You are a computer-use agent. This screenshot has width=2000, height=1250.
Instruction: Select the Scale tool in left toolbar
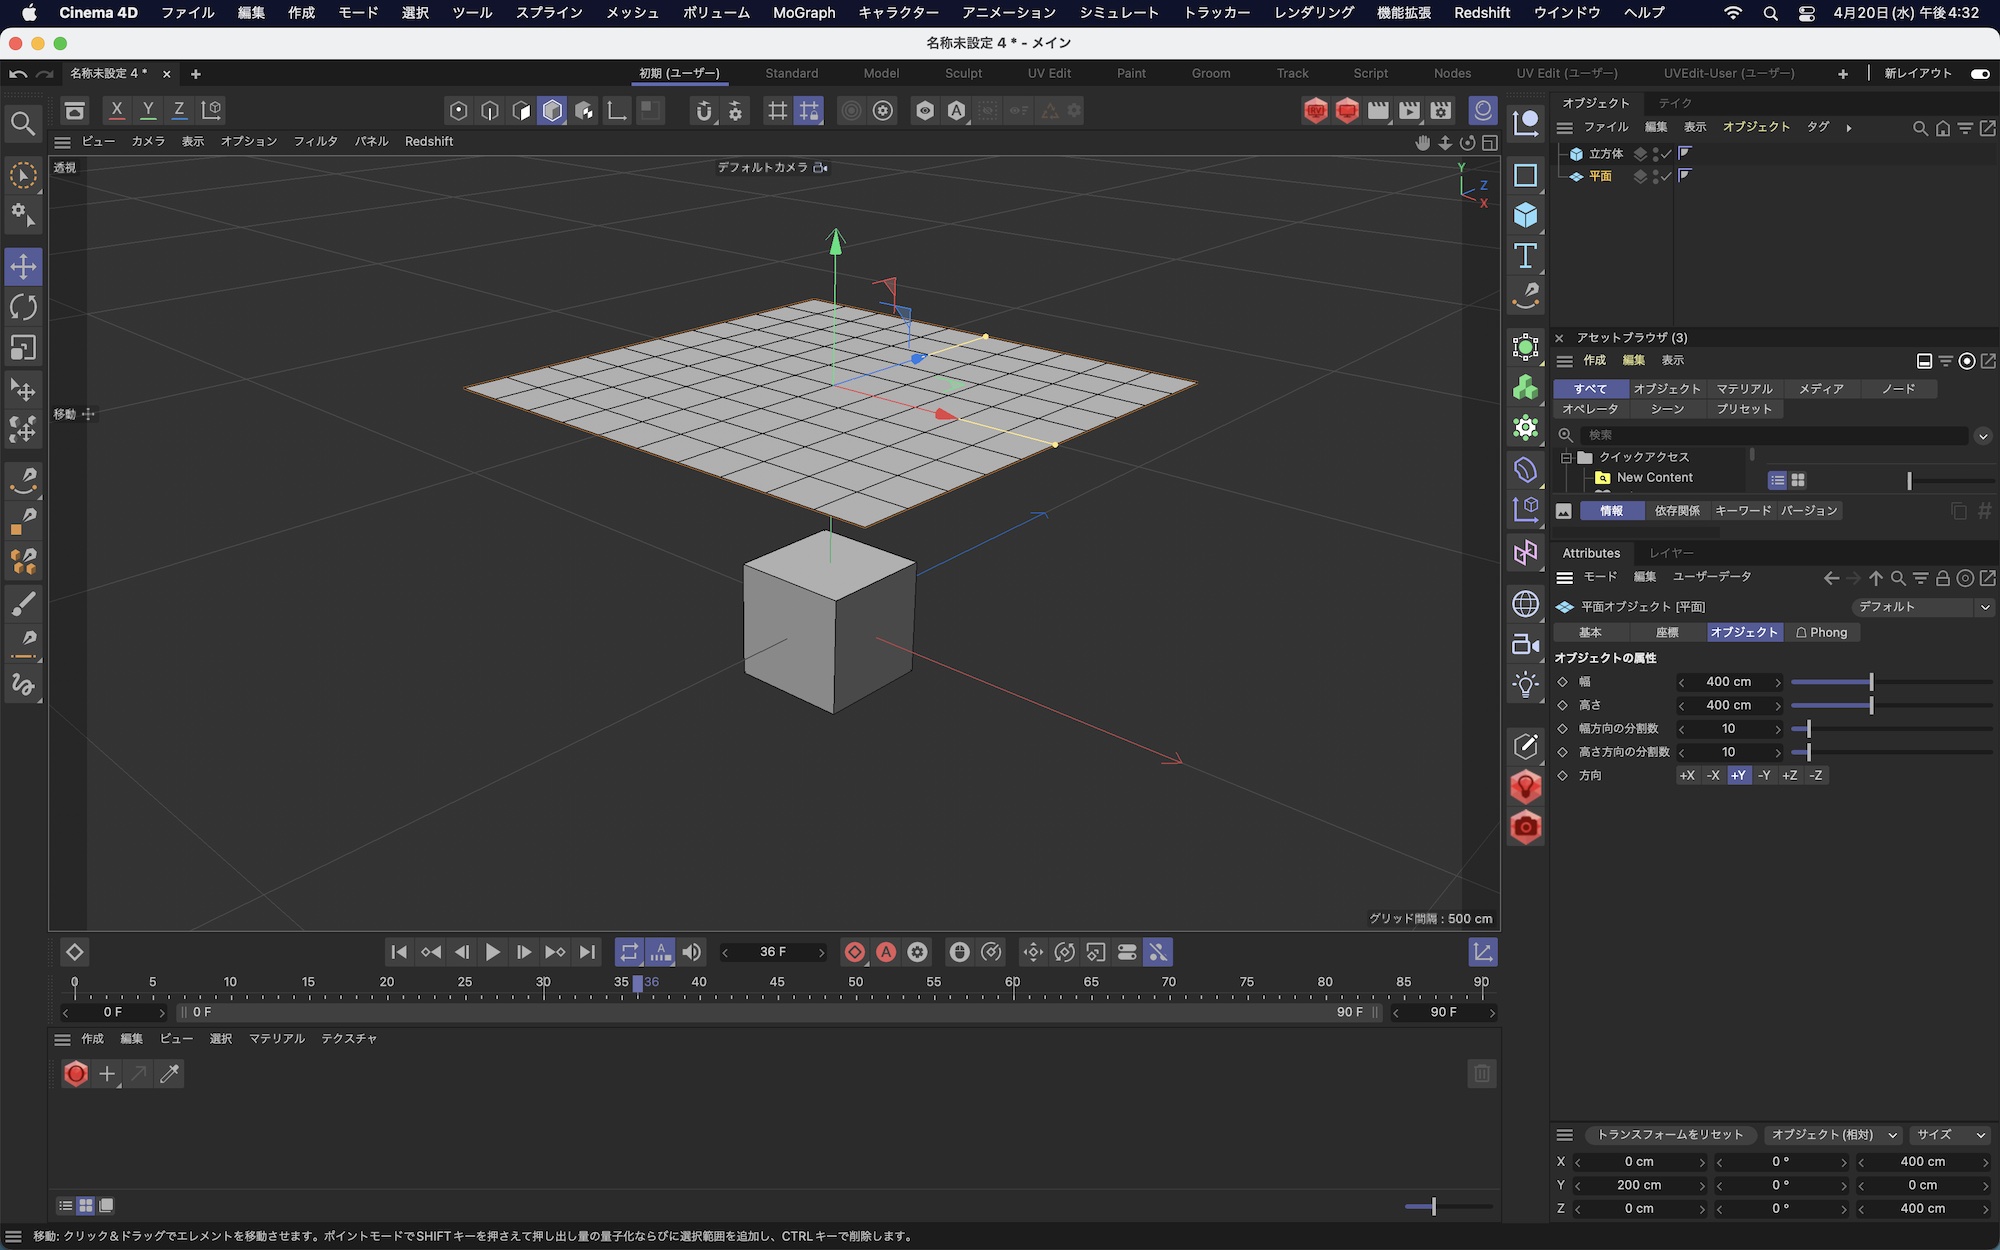click(x=23, y=348)
